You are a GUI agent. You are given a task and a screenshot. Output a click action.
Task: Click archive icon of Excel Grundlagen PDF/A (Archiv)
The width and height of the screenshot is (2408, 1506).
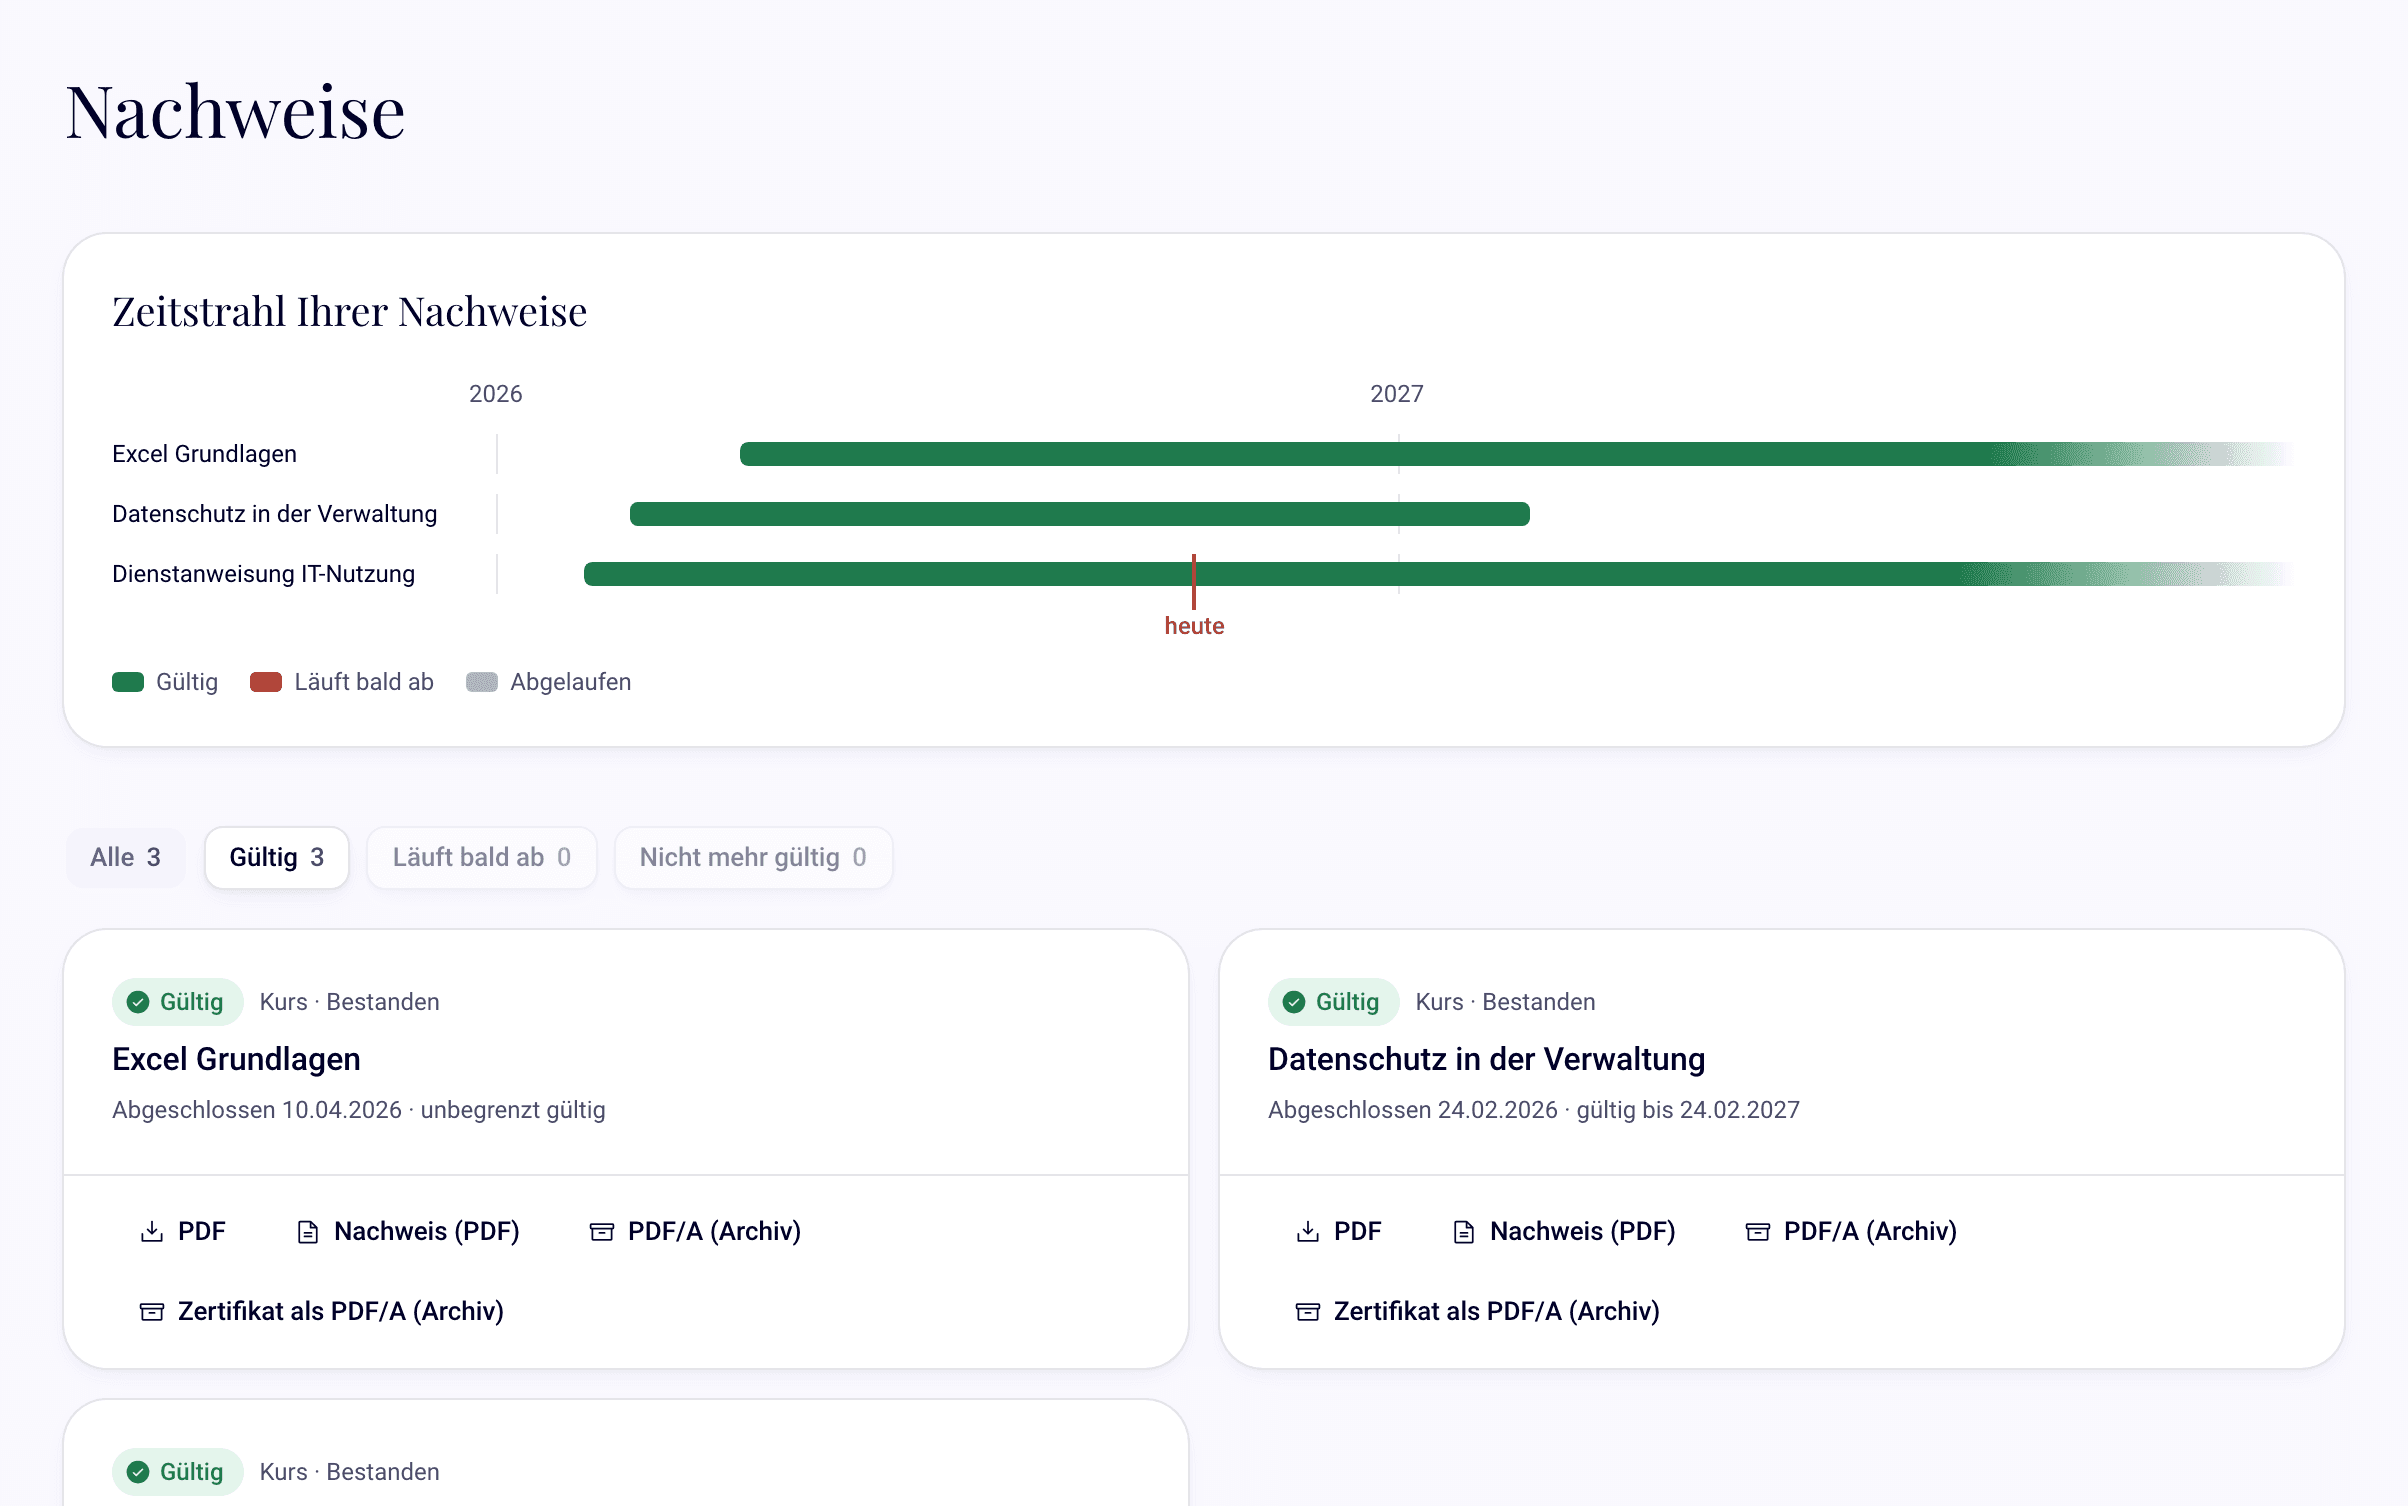coord(602,1231)
